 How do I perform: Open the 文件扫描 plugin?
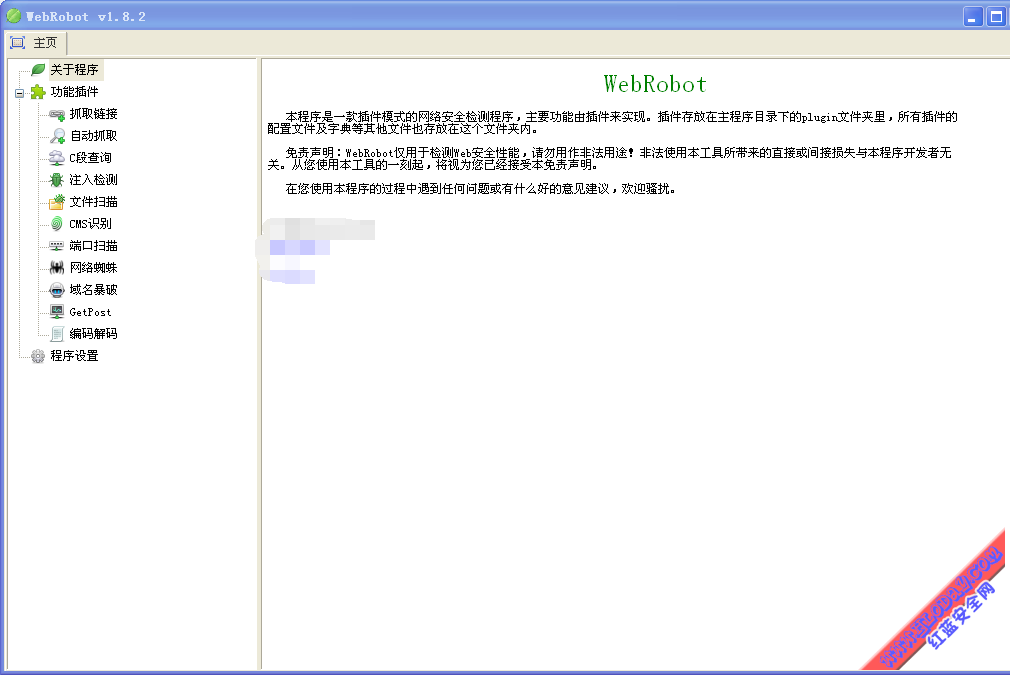point(93,202)
